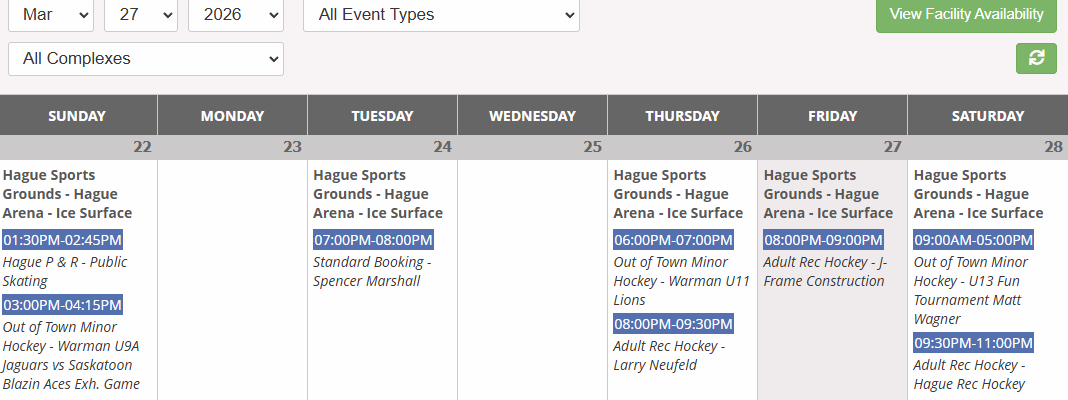Select the 01:30PM-02:45PM Sunday time slot
Viewport: 1068px width, 400px height.
click(x=63, y=240)
